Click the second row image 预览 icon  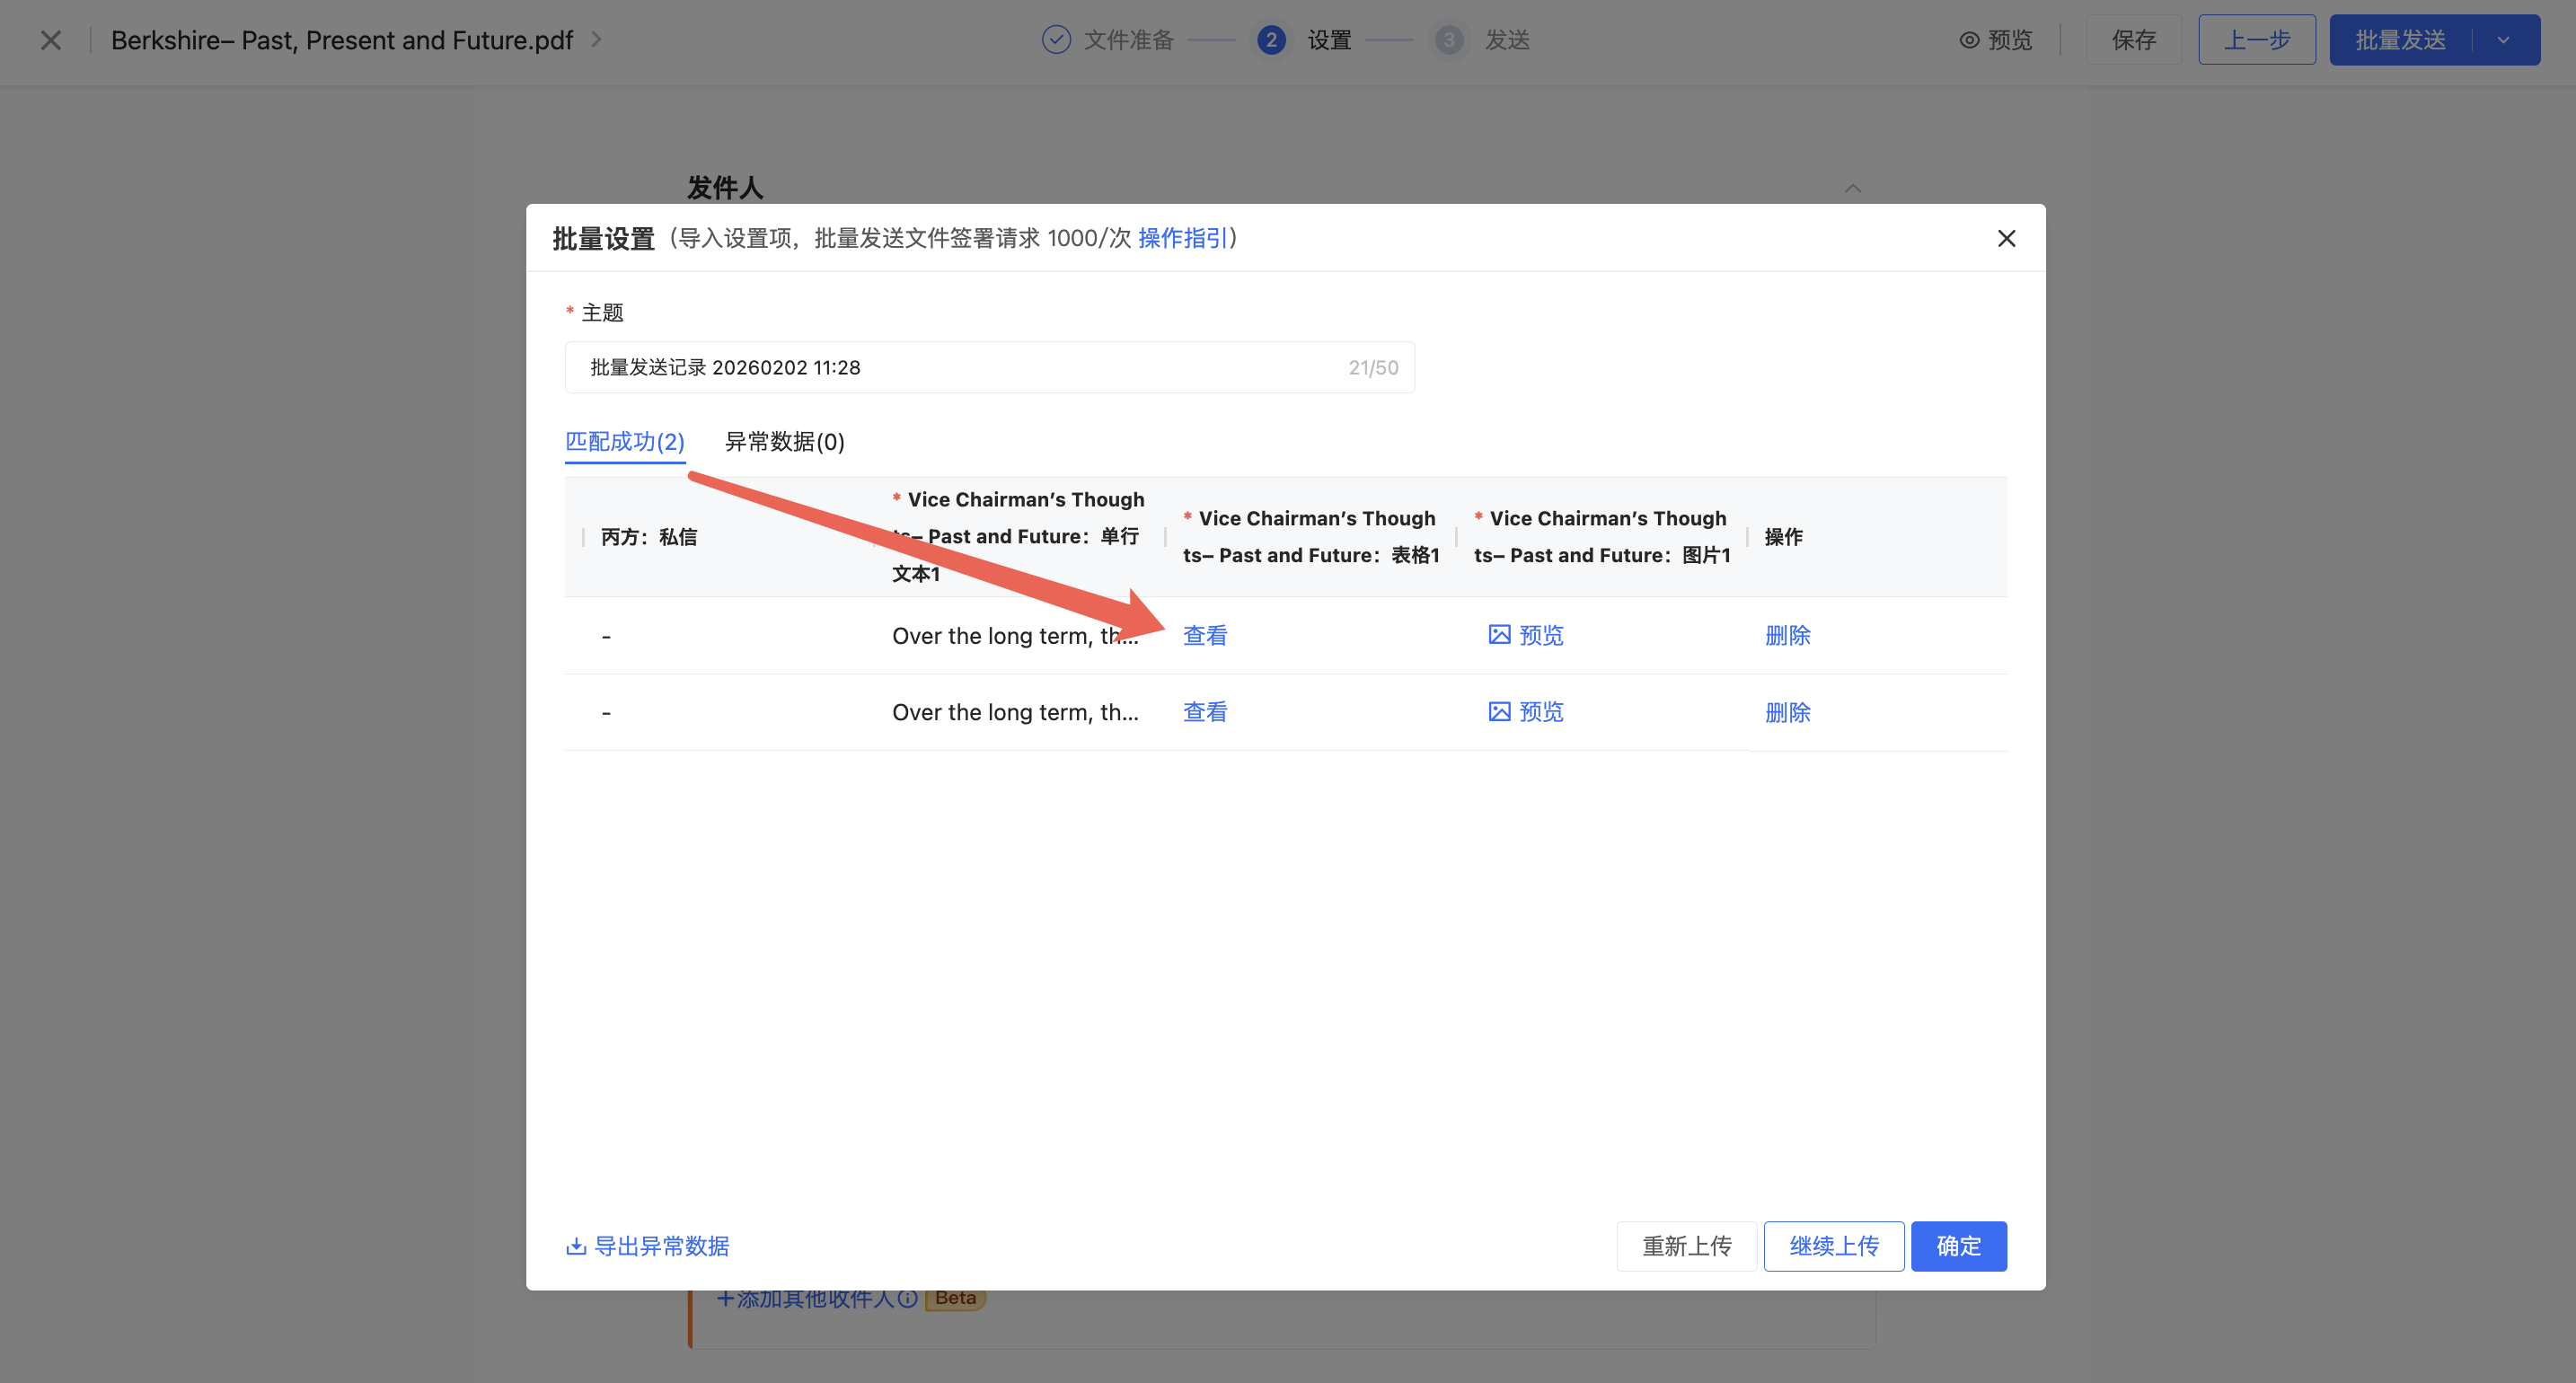1499,712
